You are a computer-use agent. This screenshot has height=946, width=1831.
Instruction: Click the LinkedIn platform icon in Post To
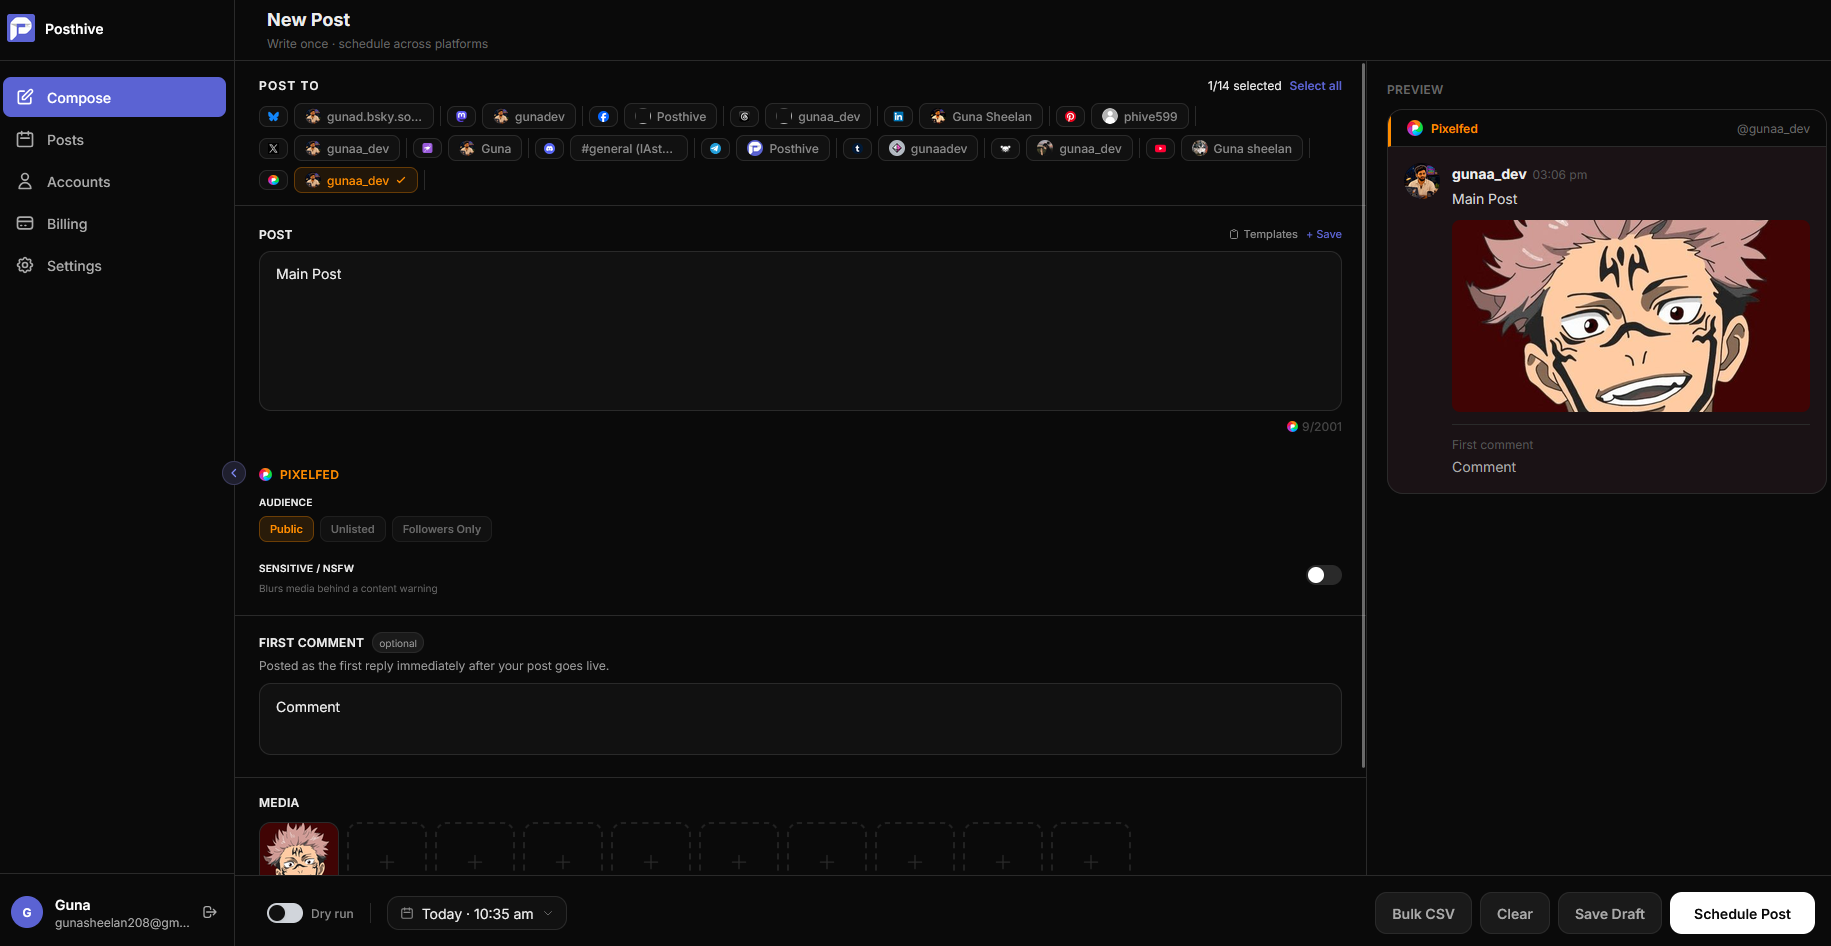point(898,117)
